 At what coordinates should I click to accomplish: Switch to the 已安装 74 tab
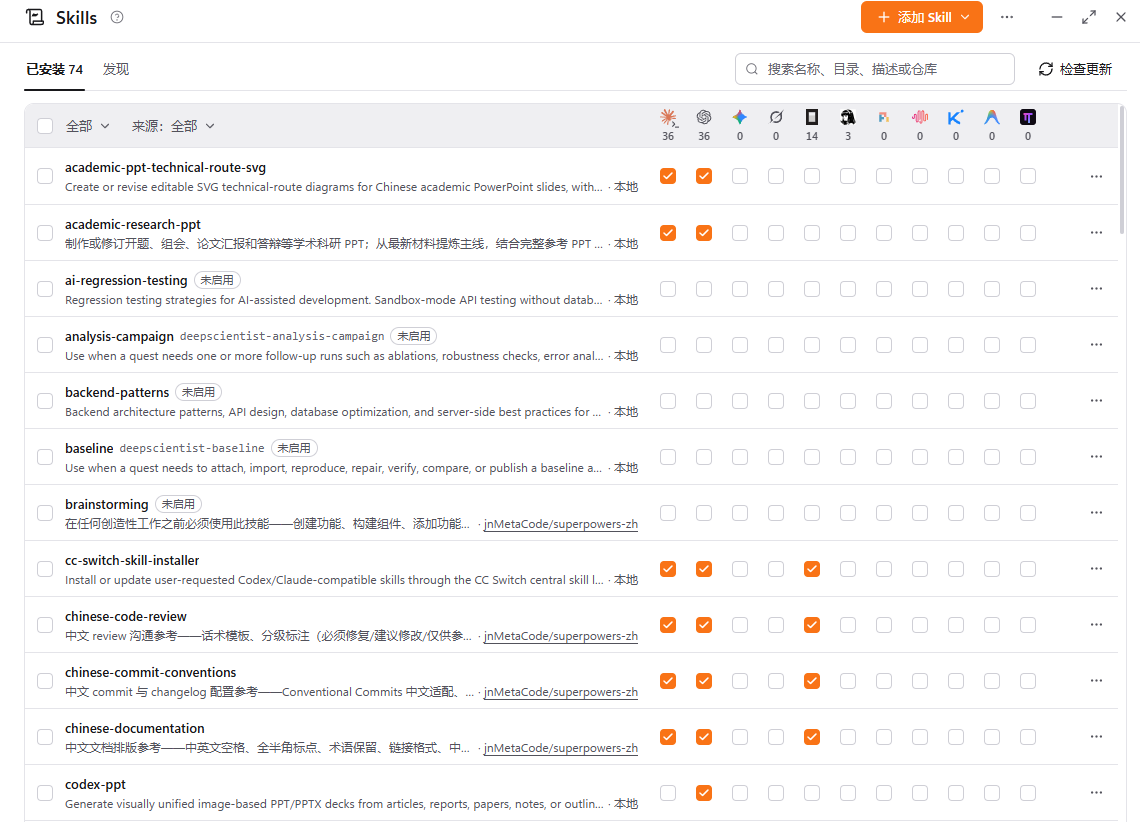[55, 70]
